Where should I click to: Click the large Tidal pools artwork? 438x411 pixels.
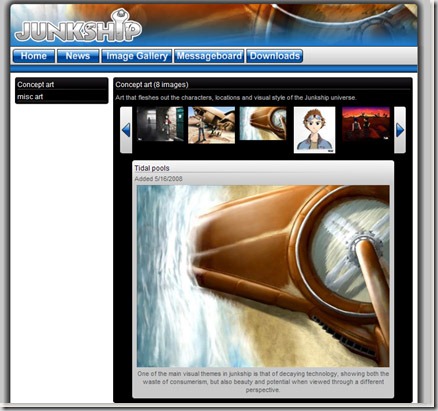pos(263,276)
